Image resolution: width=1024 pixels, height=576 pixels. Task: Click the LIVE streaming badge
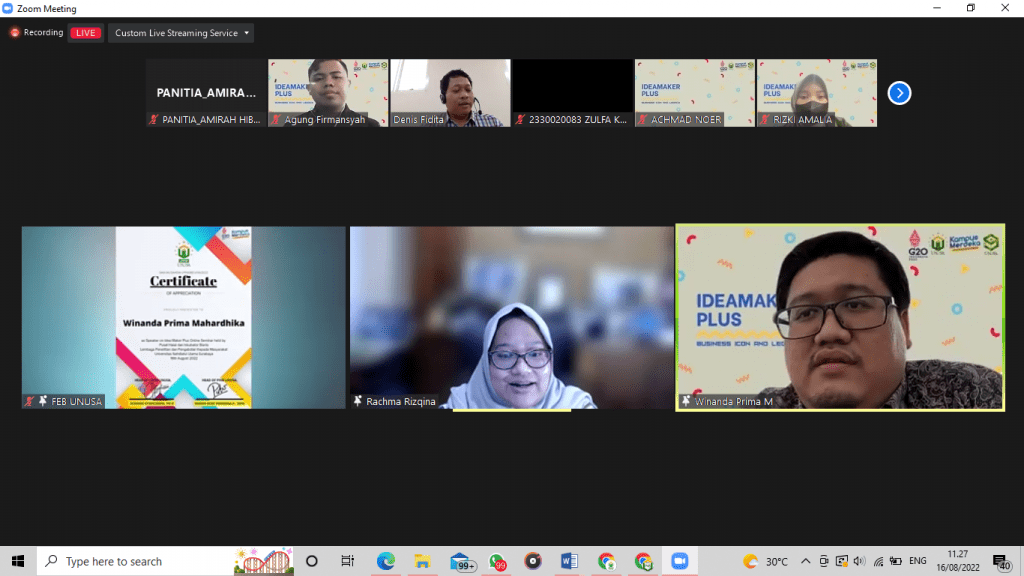[86, 33]
